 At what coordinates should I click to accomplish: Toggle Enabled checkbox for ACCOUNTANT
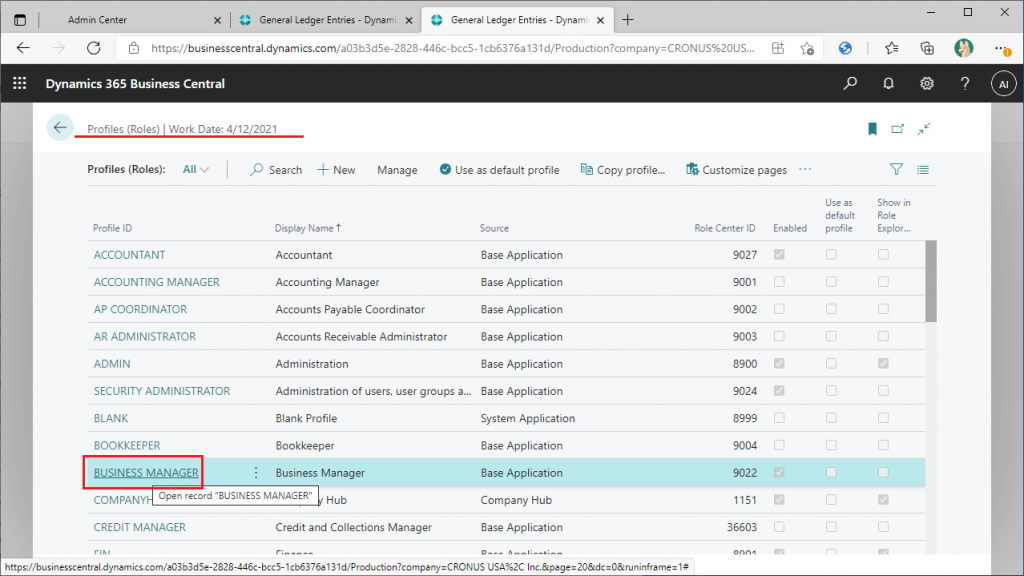779,255
